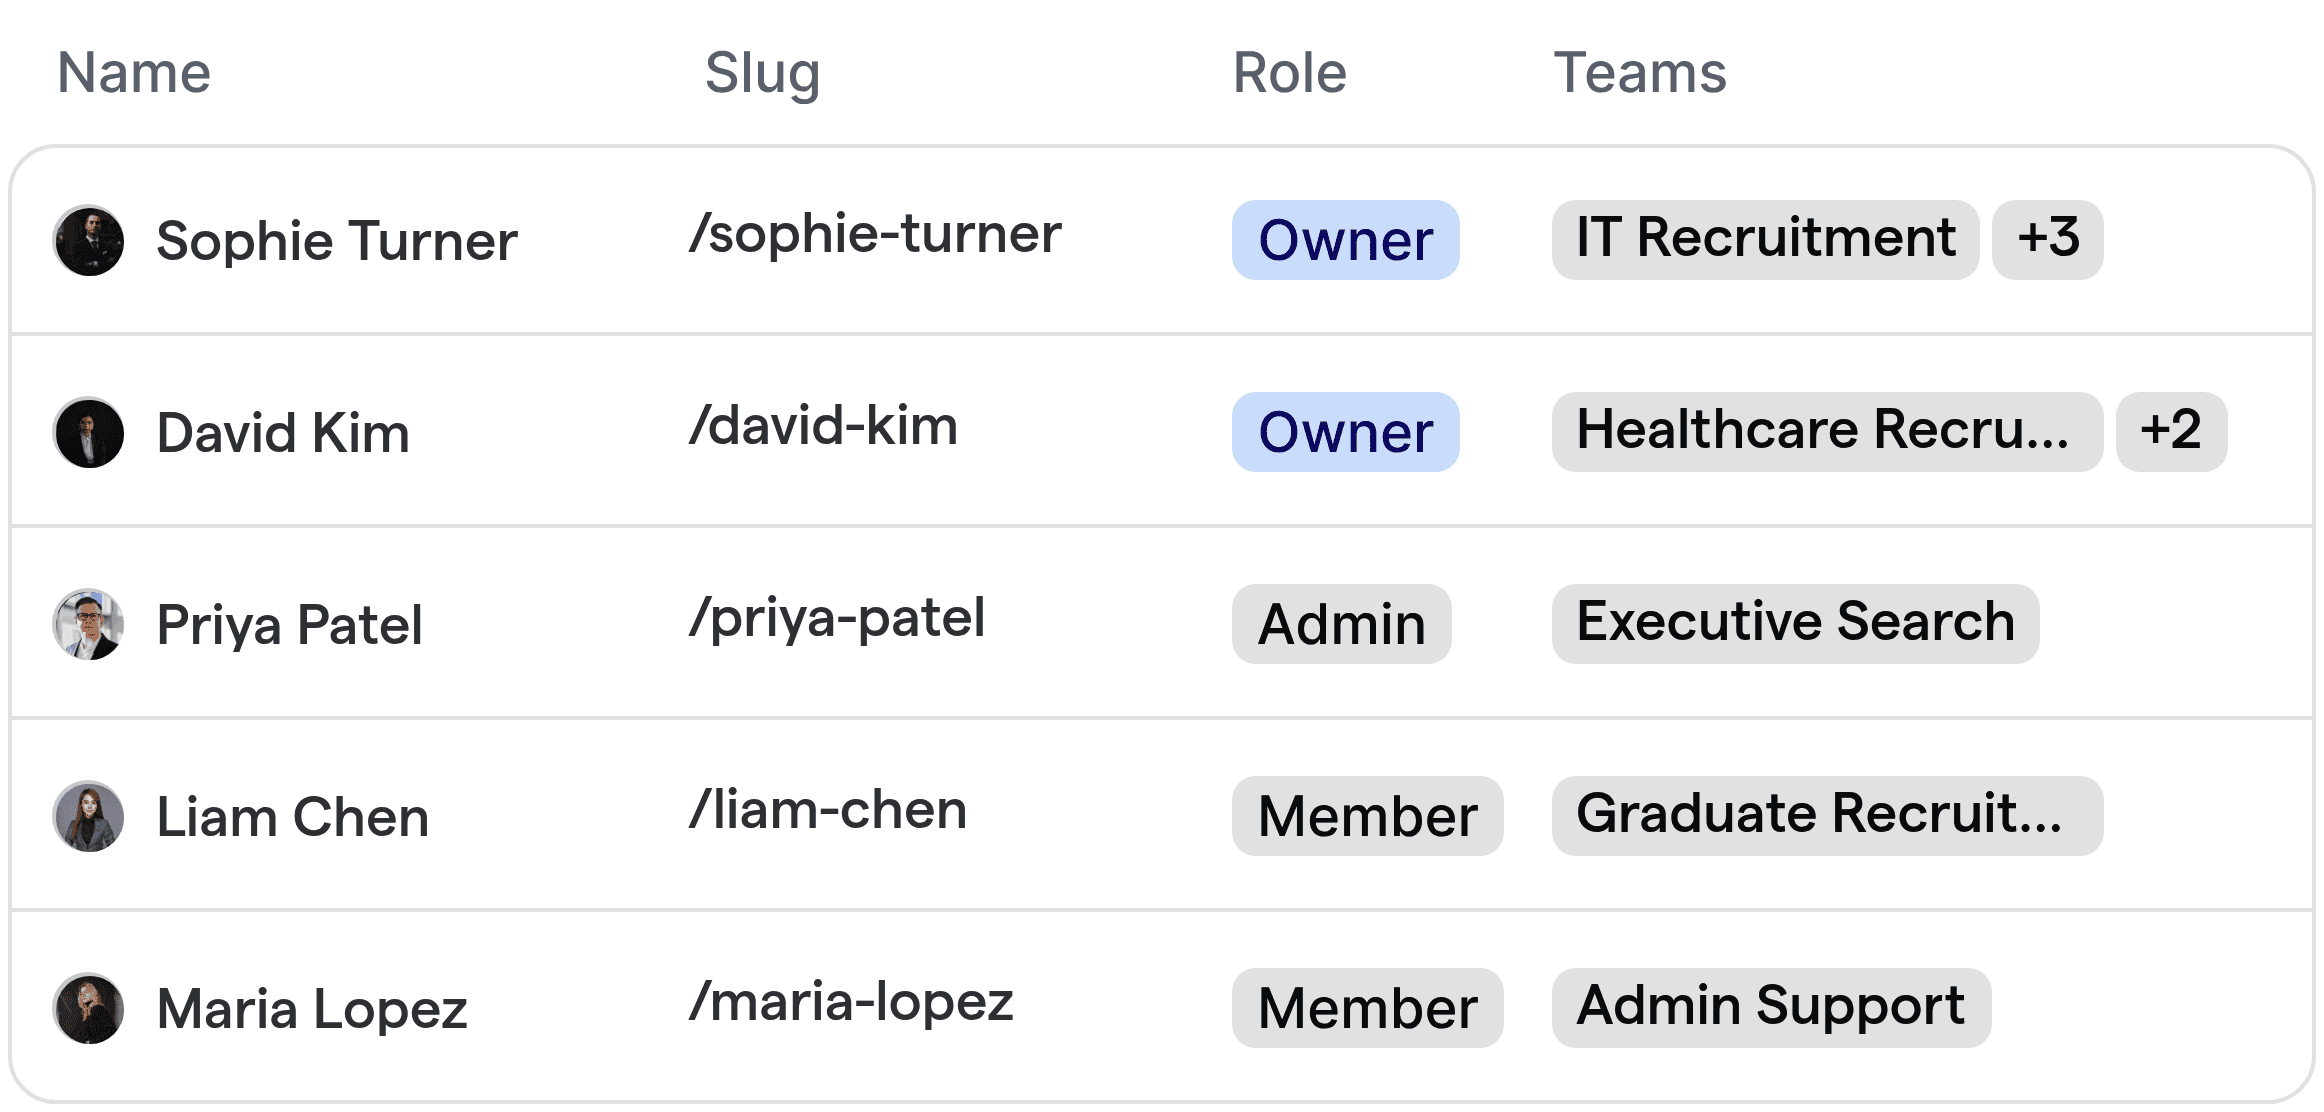Screen dimensions: 2324x1112
Task: Select the Admin badge for Priya Patel
Action: point(1340,624)
